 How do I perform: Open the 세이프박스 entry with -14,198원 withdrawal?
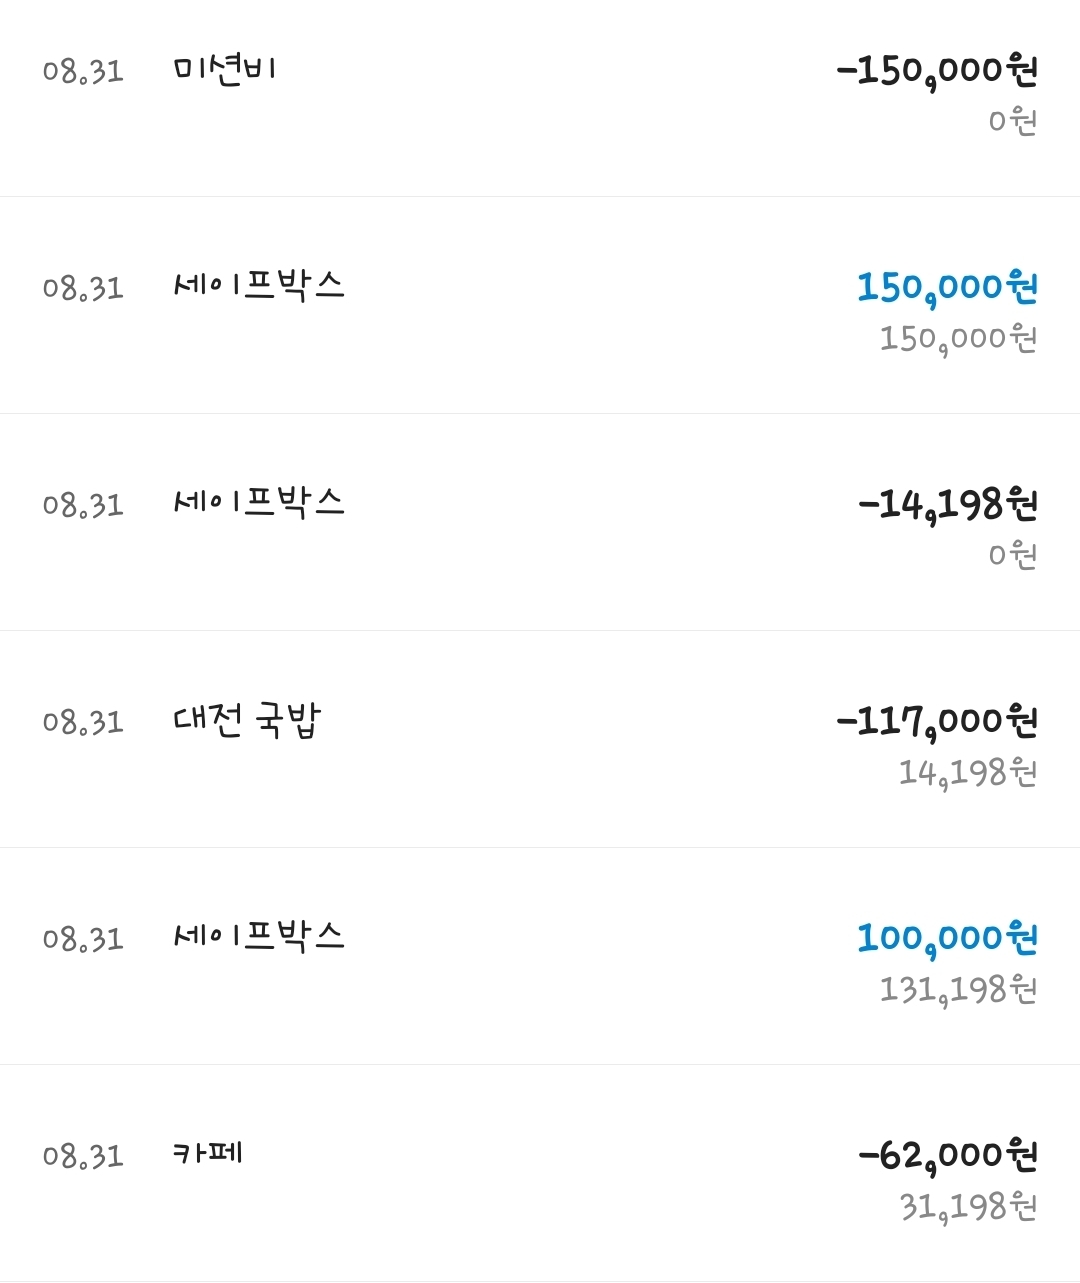[259, 503]
